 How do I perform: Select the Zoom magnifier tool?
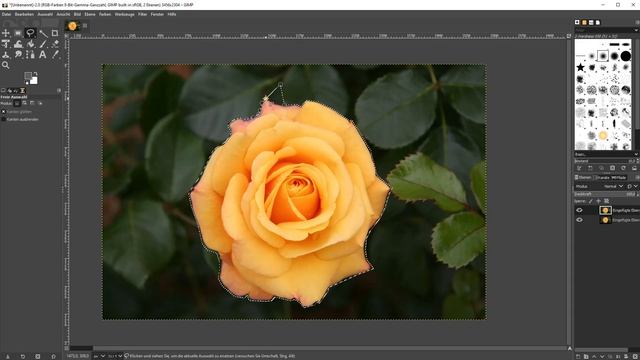pos(6,65)
